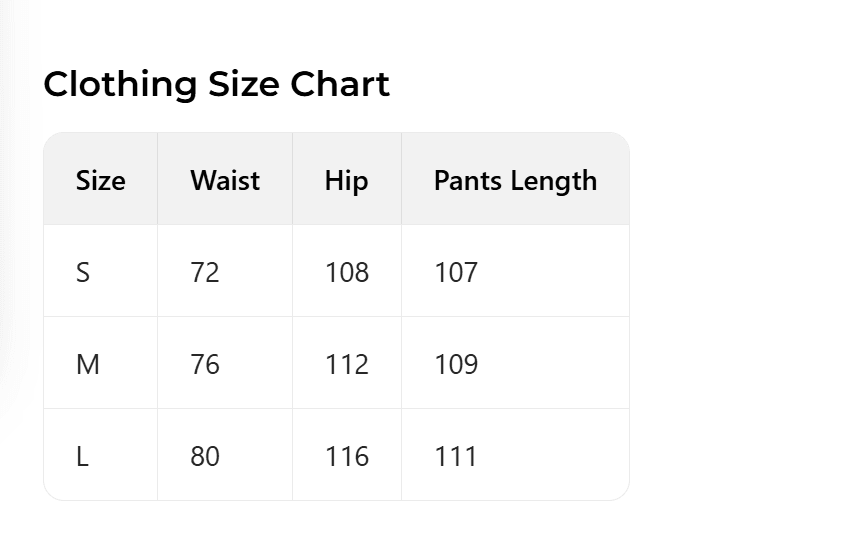The height and width of the screenshot is (534, 845).
Task: Select the hip value 116
Action: point(346,456)
